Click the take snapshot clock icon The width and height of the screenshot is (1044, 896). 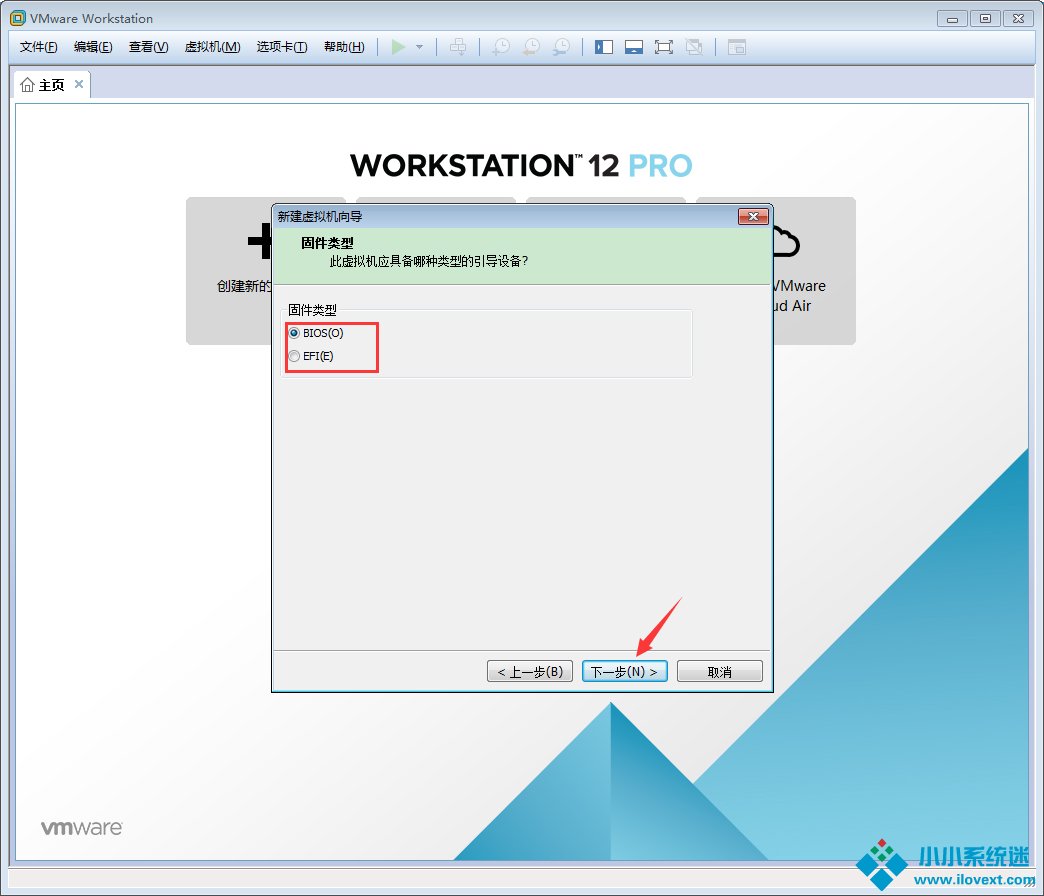click(501, 47)
